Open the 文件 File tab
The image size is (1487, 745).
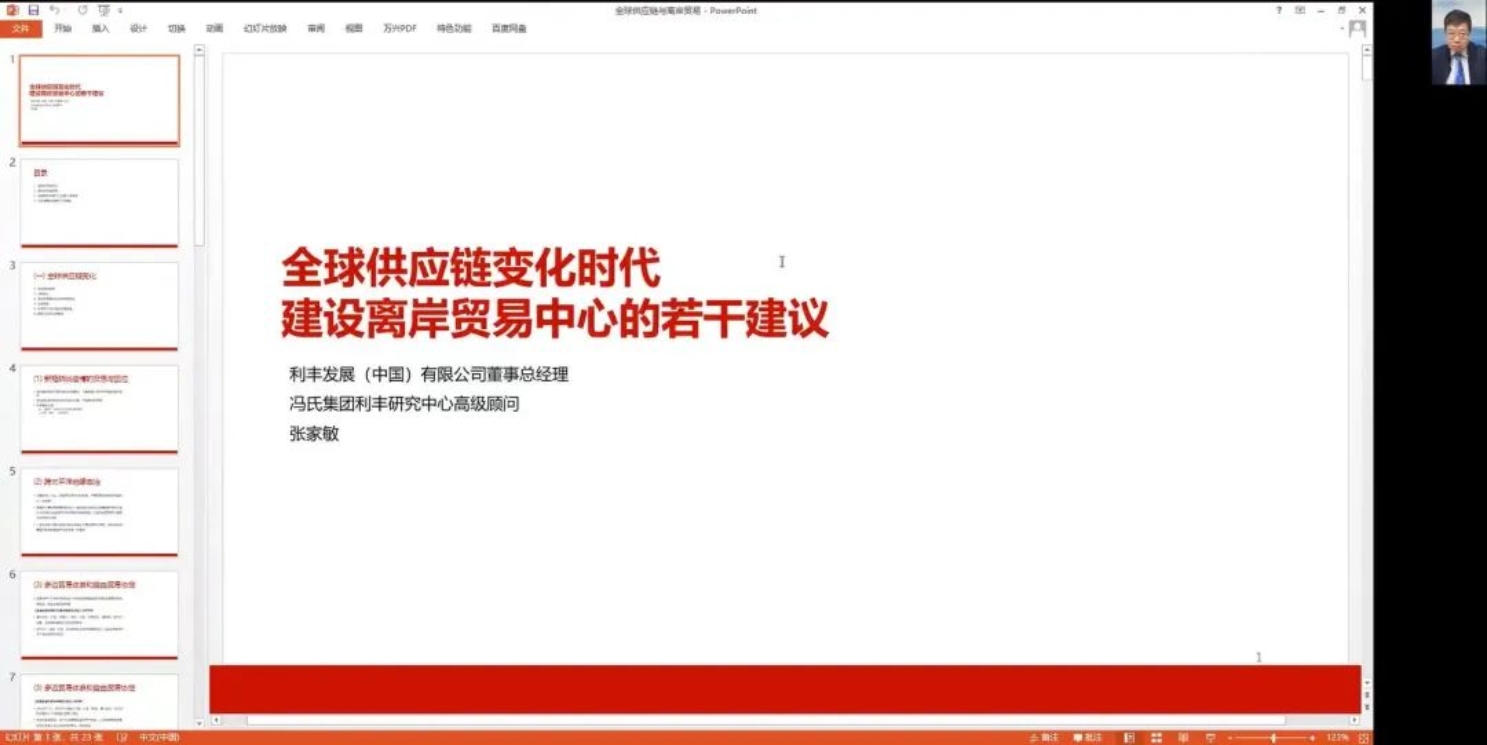point(21,29)
